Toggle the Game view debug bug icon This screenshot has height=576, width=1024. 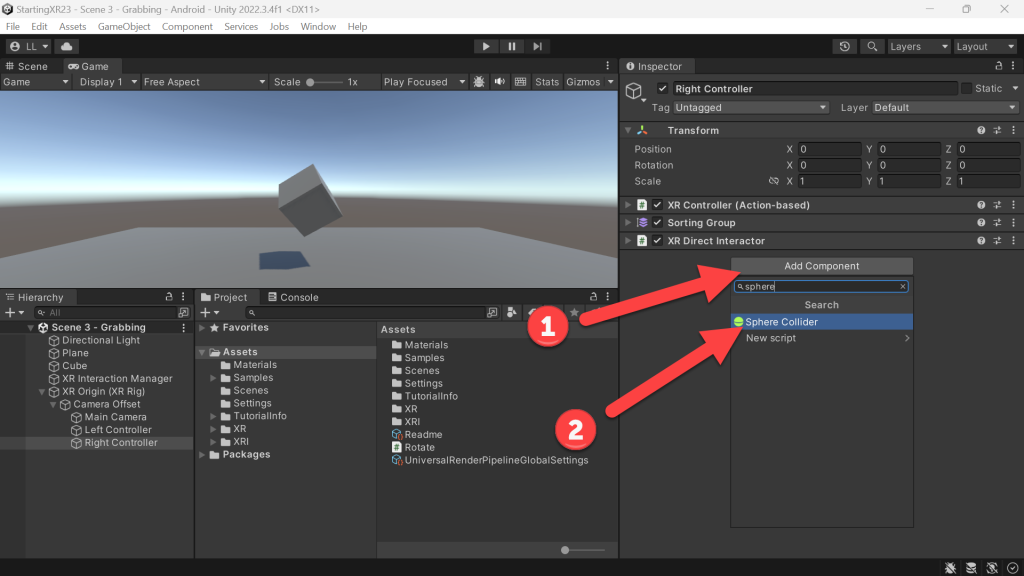tap(479, 82)
